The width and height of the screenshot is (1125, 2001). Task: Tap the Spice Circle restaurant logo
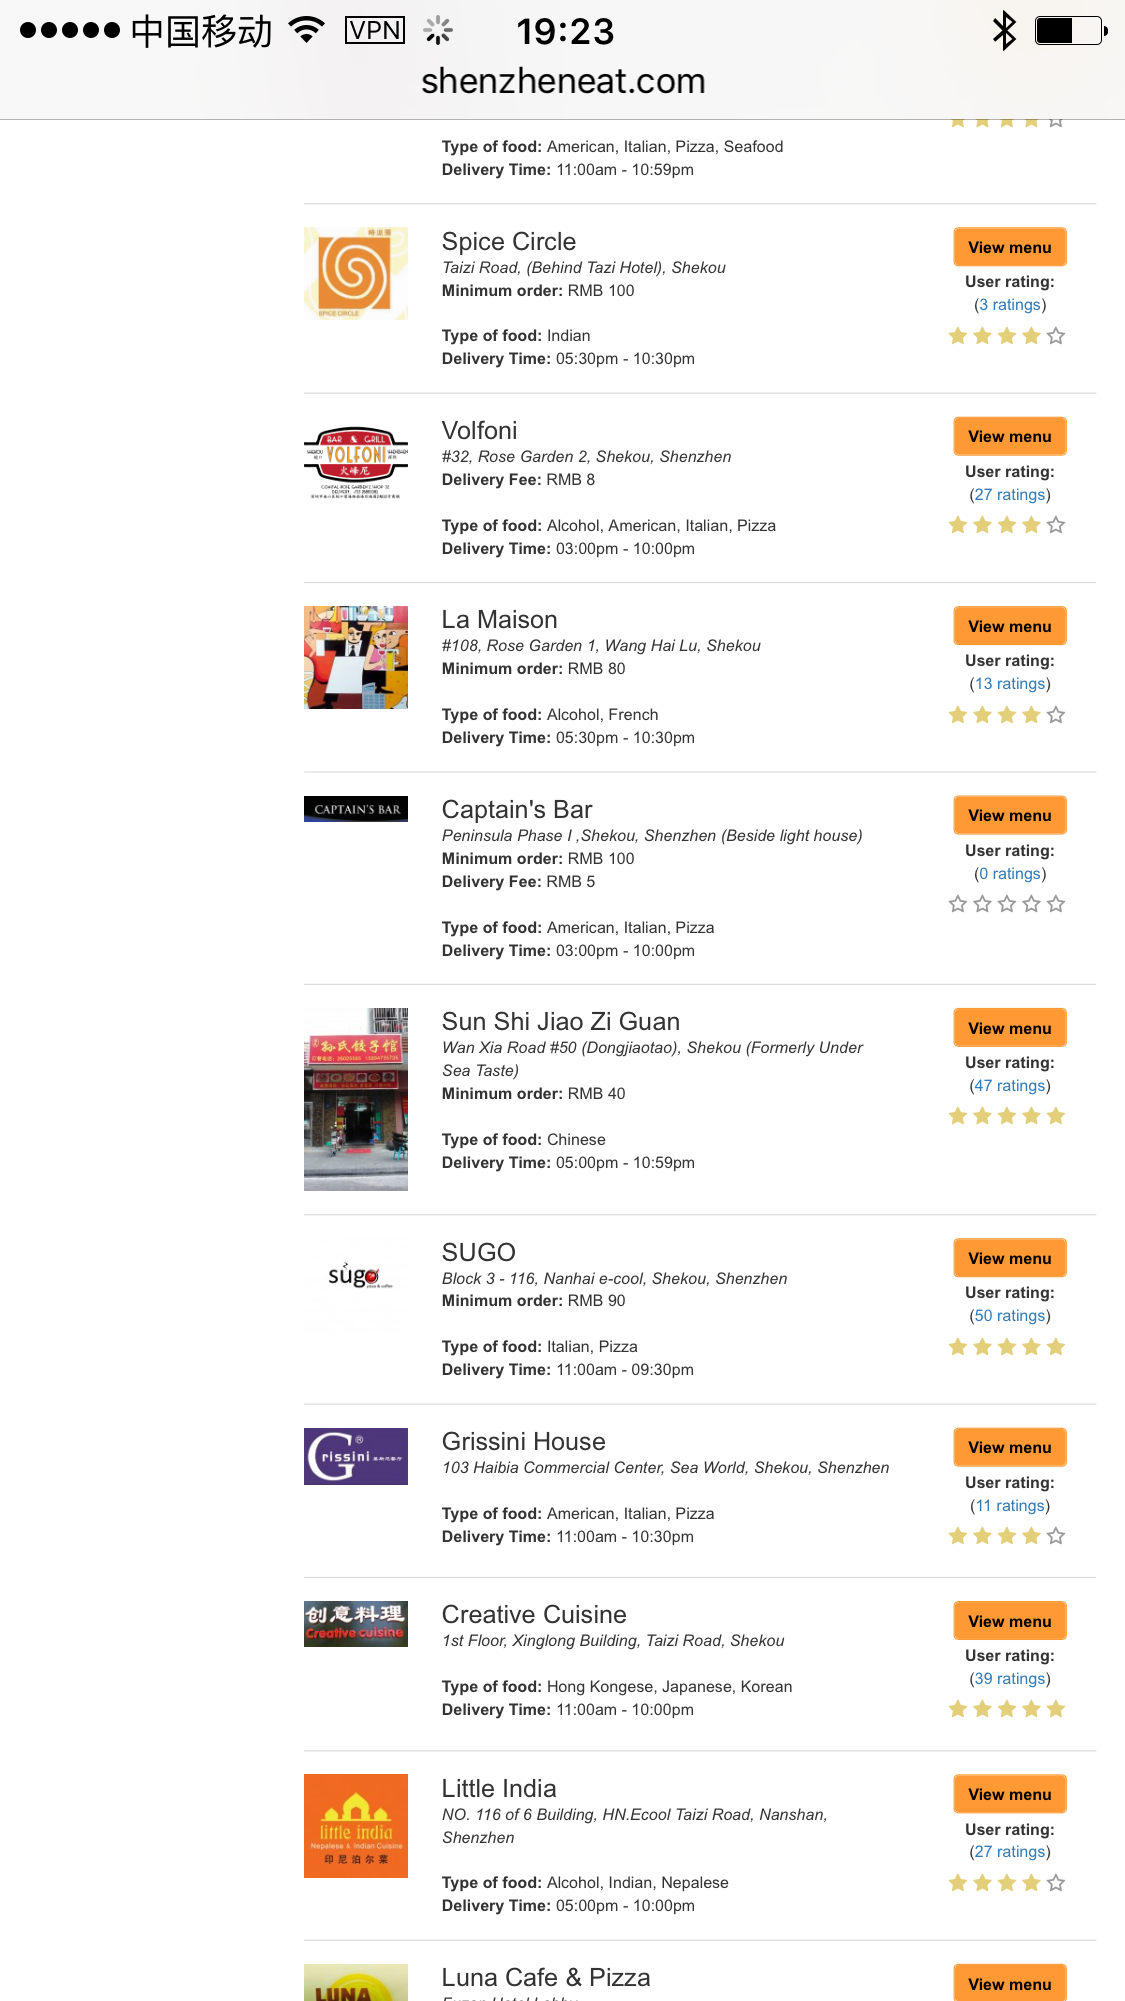355,273
